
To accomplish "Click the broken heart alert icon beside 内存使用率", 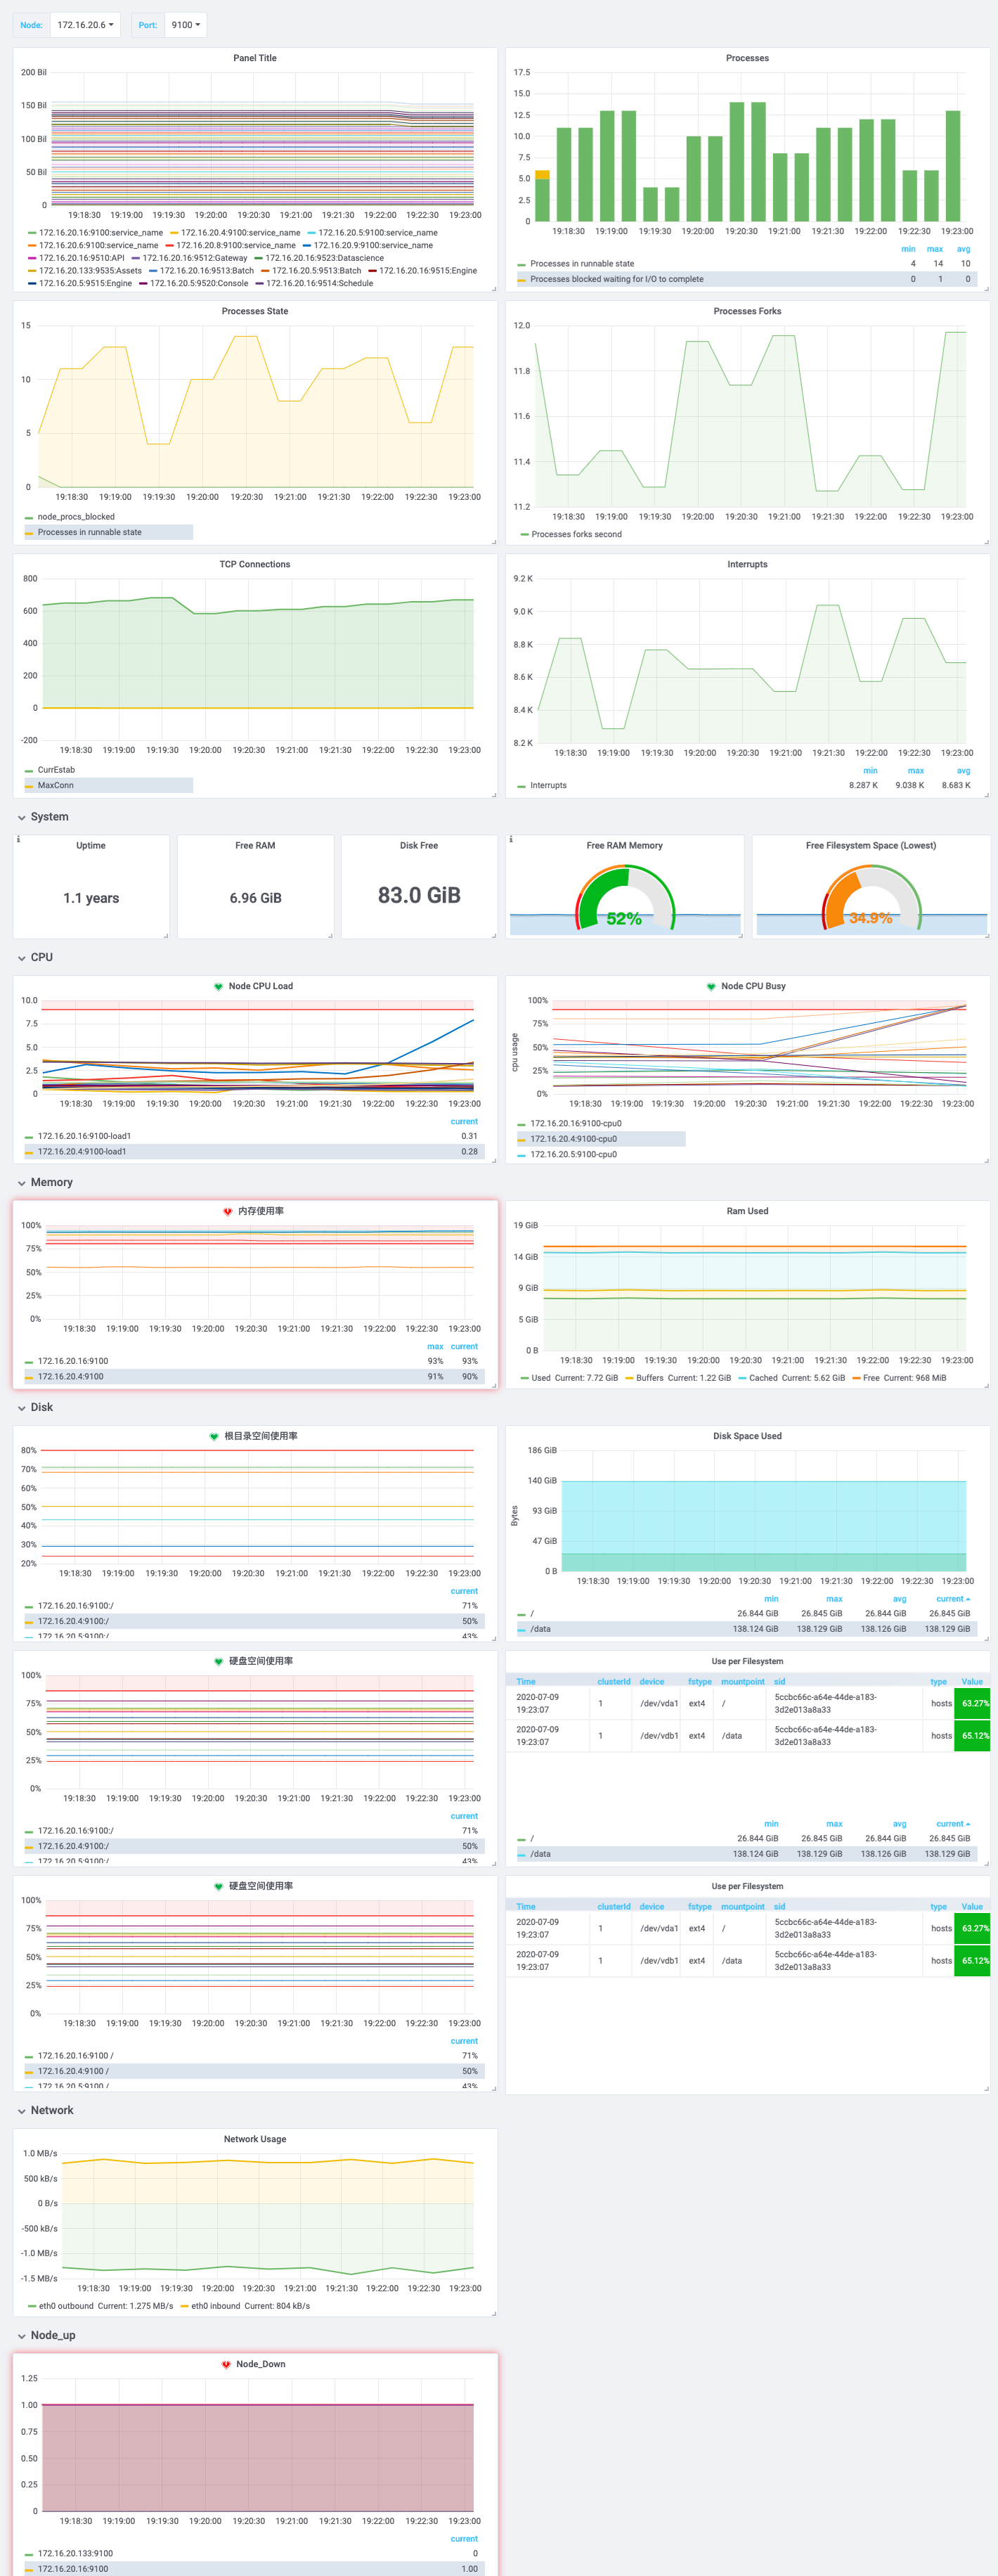I will click(227, 1211).
